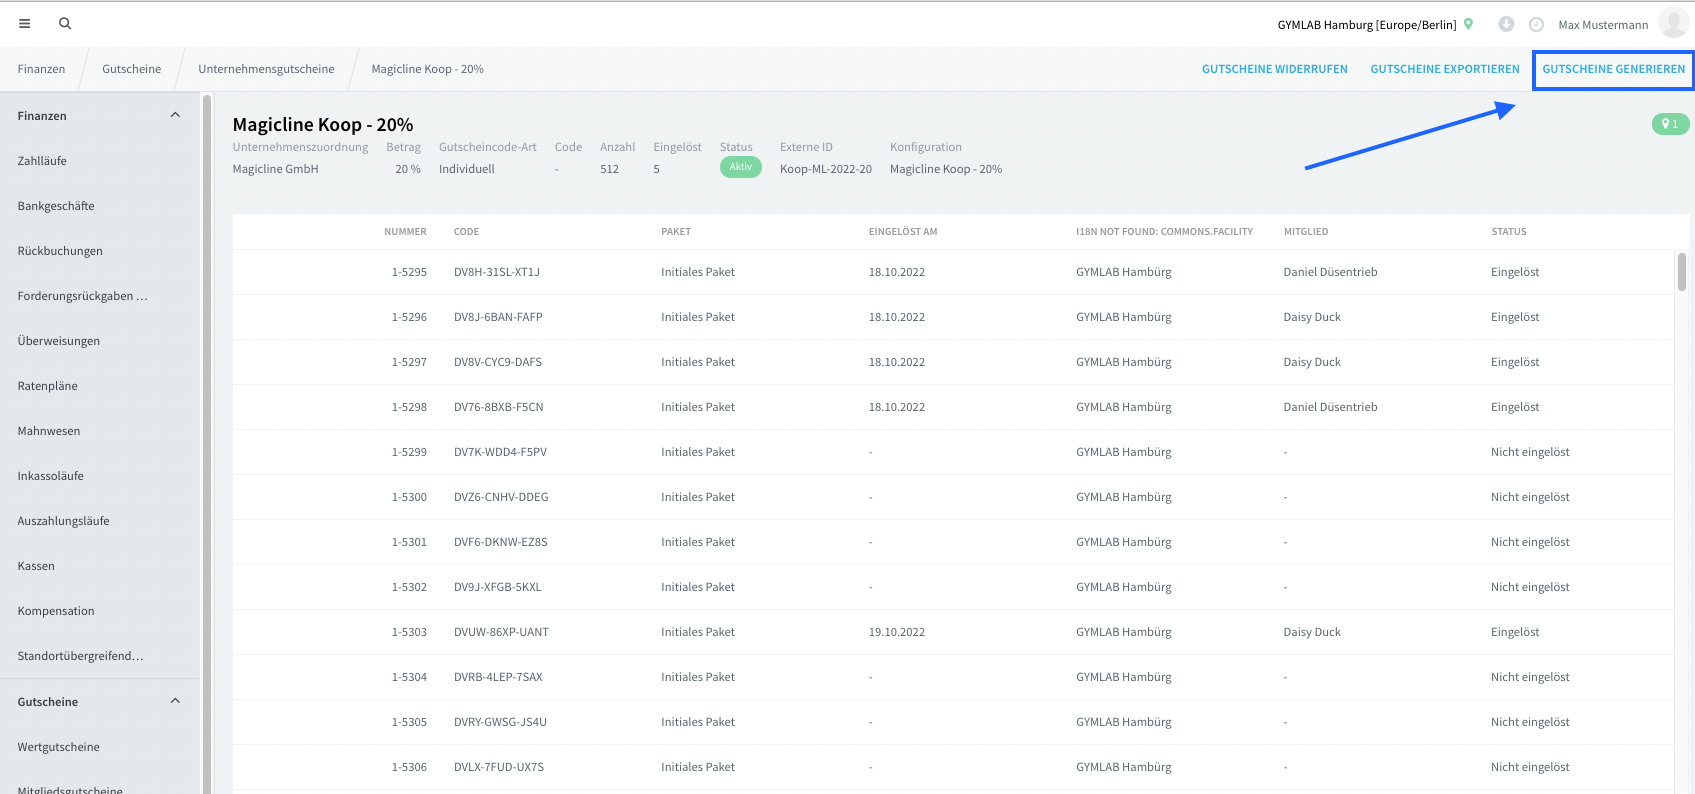
Task: Click the Aktiv status badge
Action: click(740, 167)
